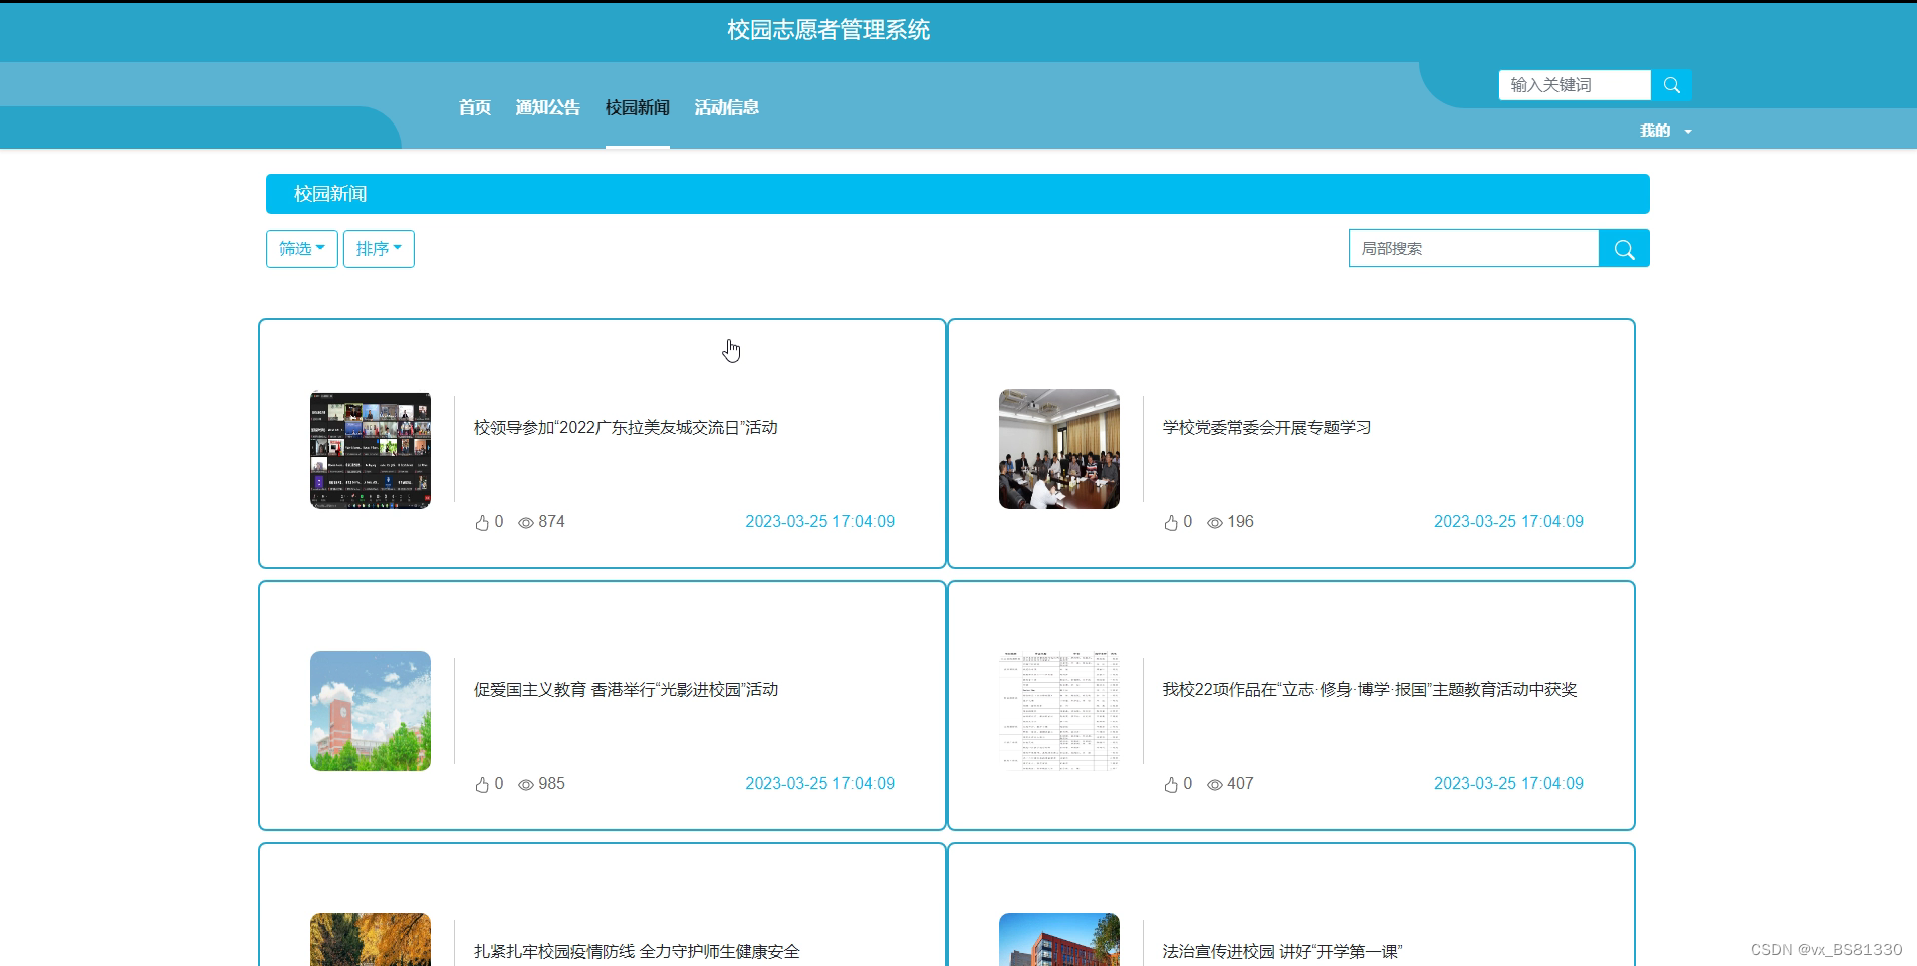Click the eye icon beside 407 views

[1215, 785]
